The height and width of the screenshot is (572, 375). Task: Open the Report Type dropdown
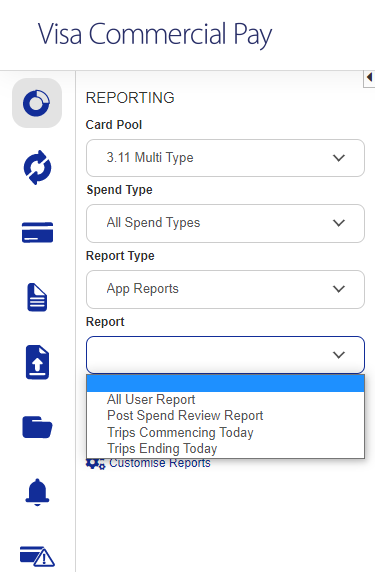pyautogui.click(x=225, y=289)
